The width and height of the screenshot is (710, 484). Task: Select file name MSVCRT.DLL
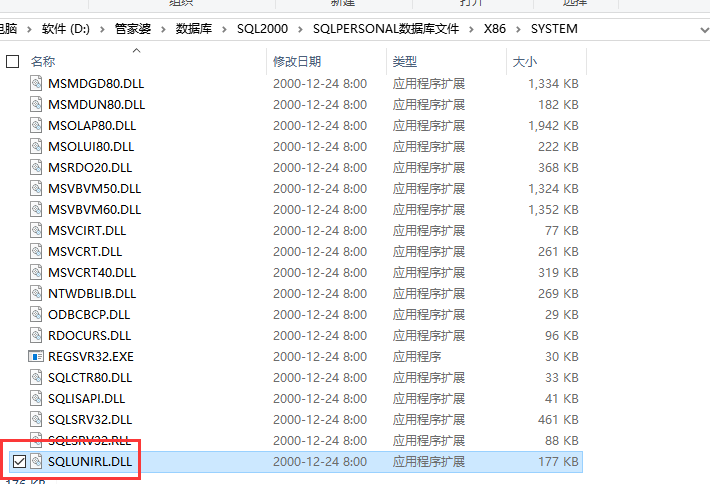point(85,252)
